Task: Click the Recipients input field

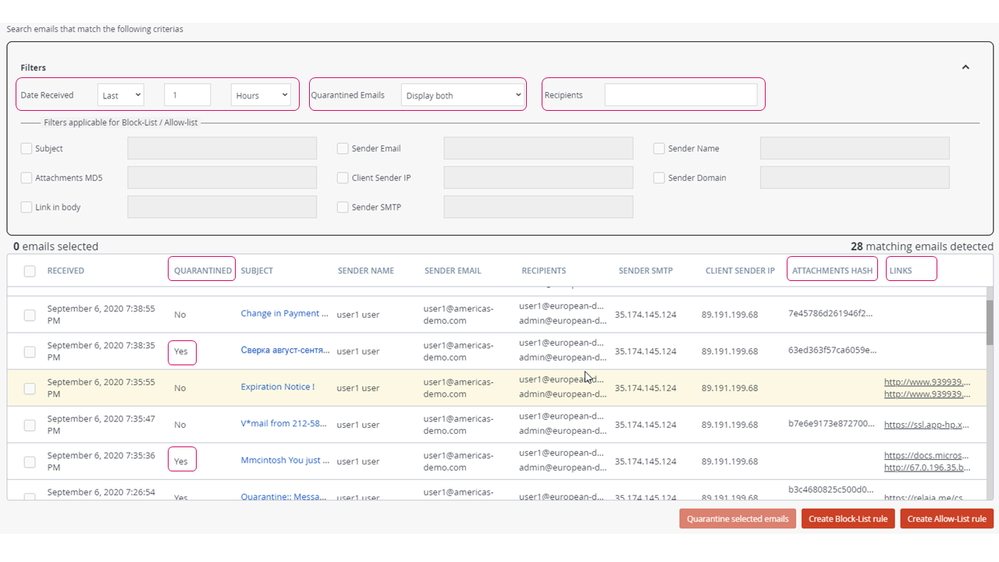Action: click(680, 95)
